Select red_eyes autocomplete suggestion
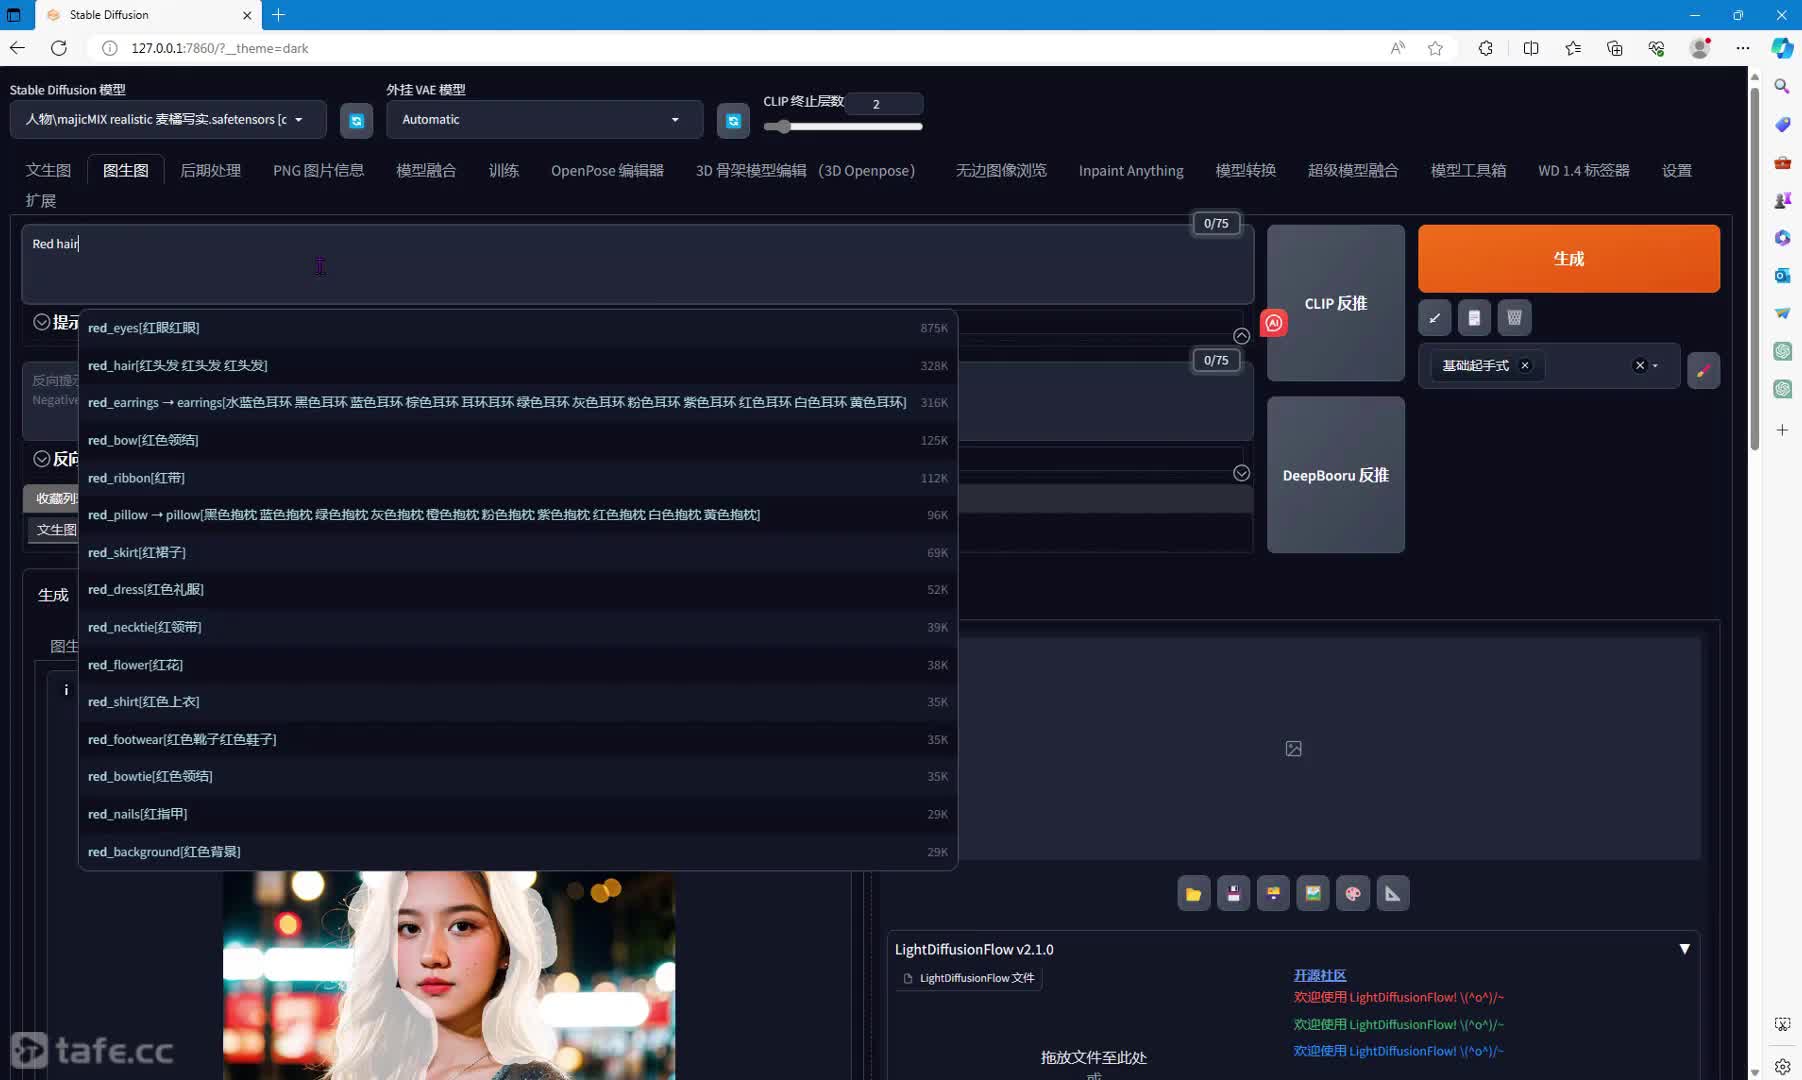Image resolution: width=1802 pixels, height=1080 pixels. [518, 328]
